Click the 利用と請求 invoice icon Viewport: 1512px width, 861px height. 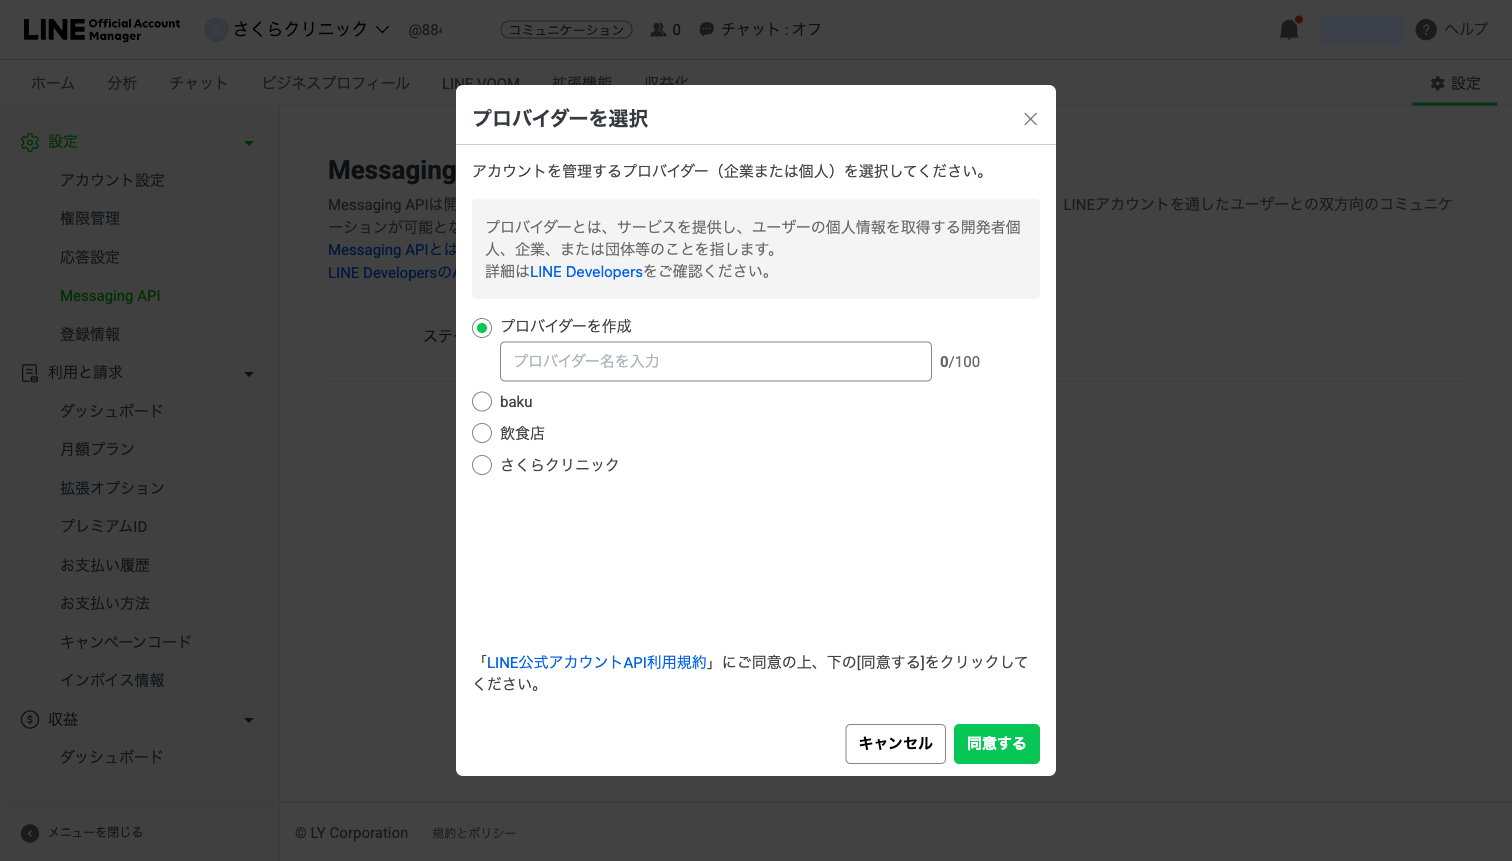(x=30, y=373)
